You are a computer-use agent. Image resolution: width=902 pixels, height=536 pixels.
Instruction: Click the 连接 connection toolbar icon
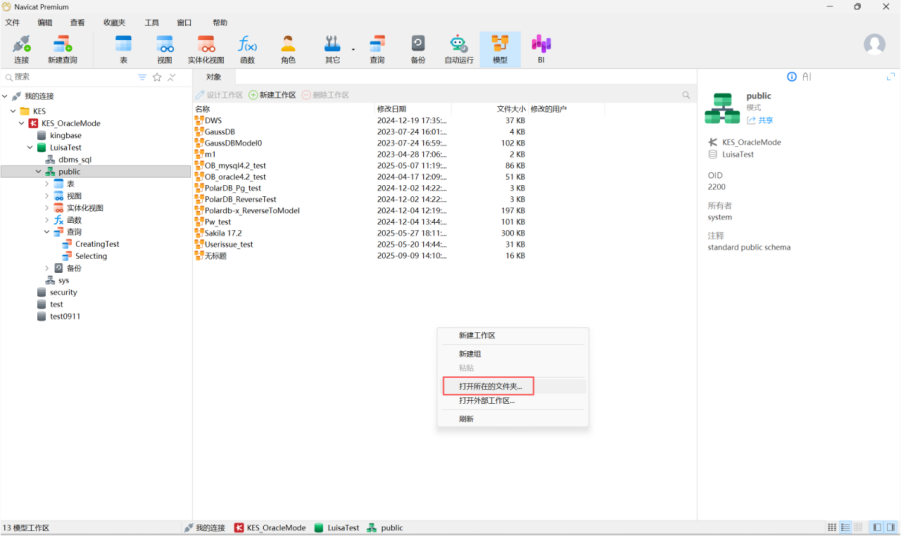coord(21,47)
